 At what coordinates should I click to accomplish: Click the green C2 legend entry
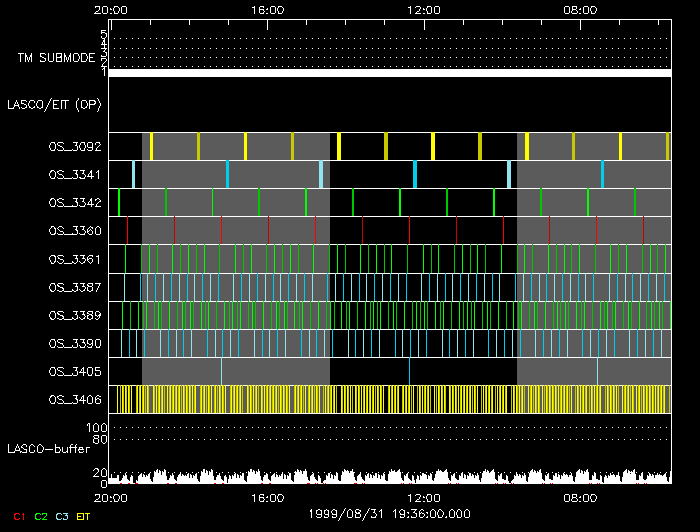point(41,516)
